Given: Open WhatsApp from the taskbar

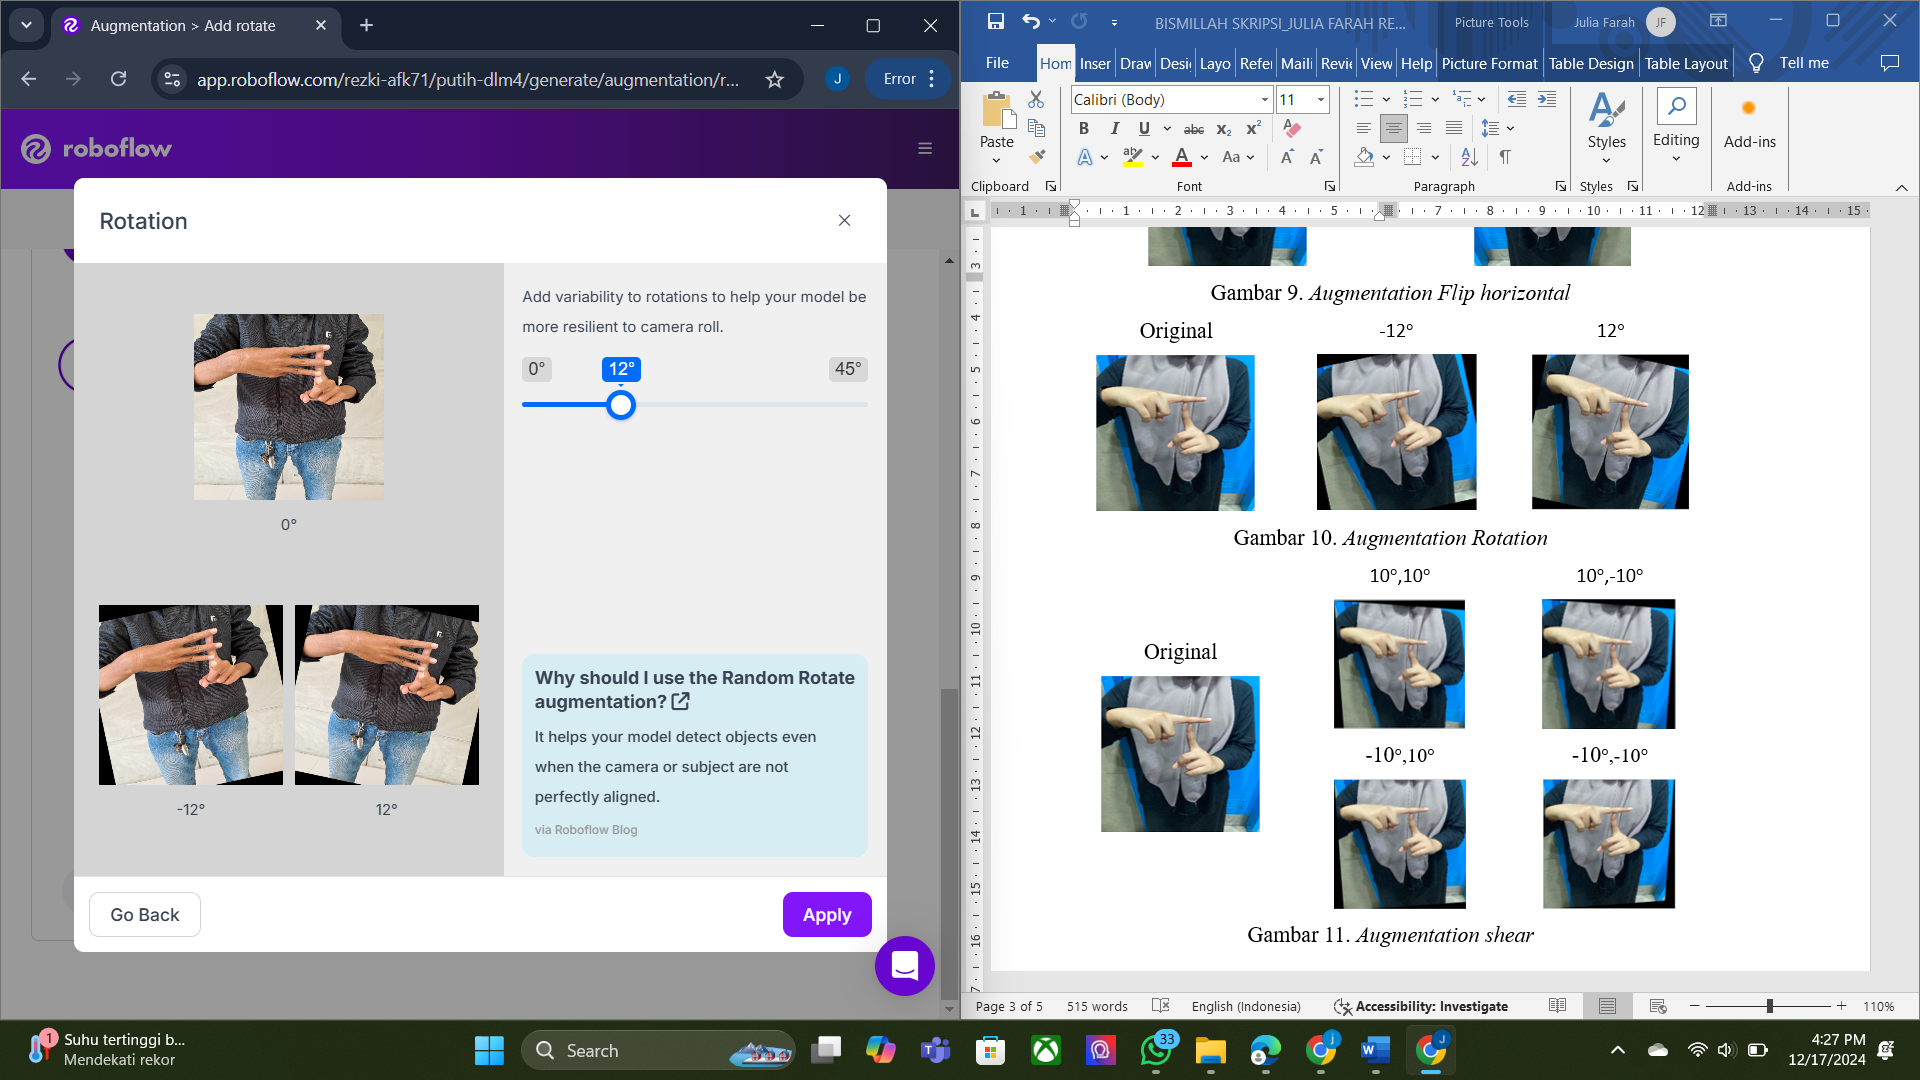Looking at the screenshot, I should click(x=1156, y=1050).
